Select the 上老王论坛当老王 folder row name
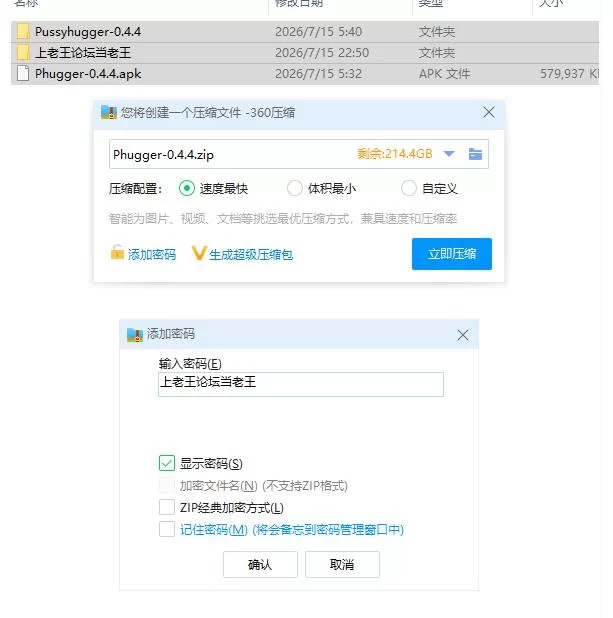This screenshot has width=613, height=618. (x=83, y=53)
